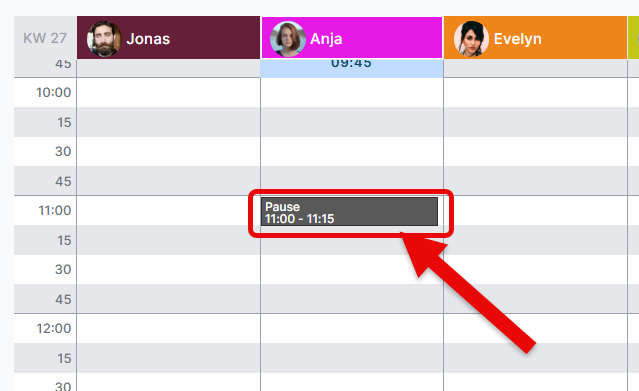Select Jonas's 11:30 time slot
The height and width of the screenshot is (391, 639).
coord(168,270)
